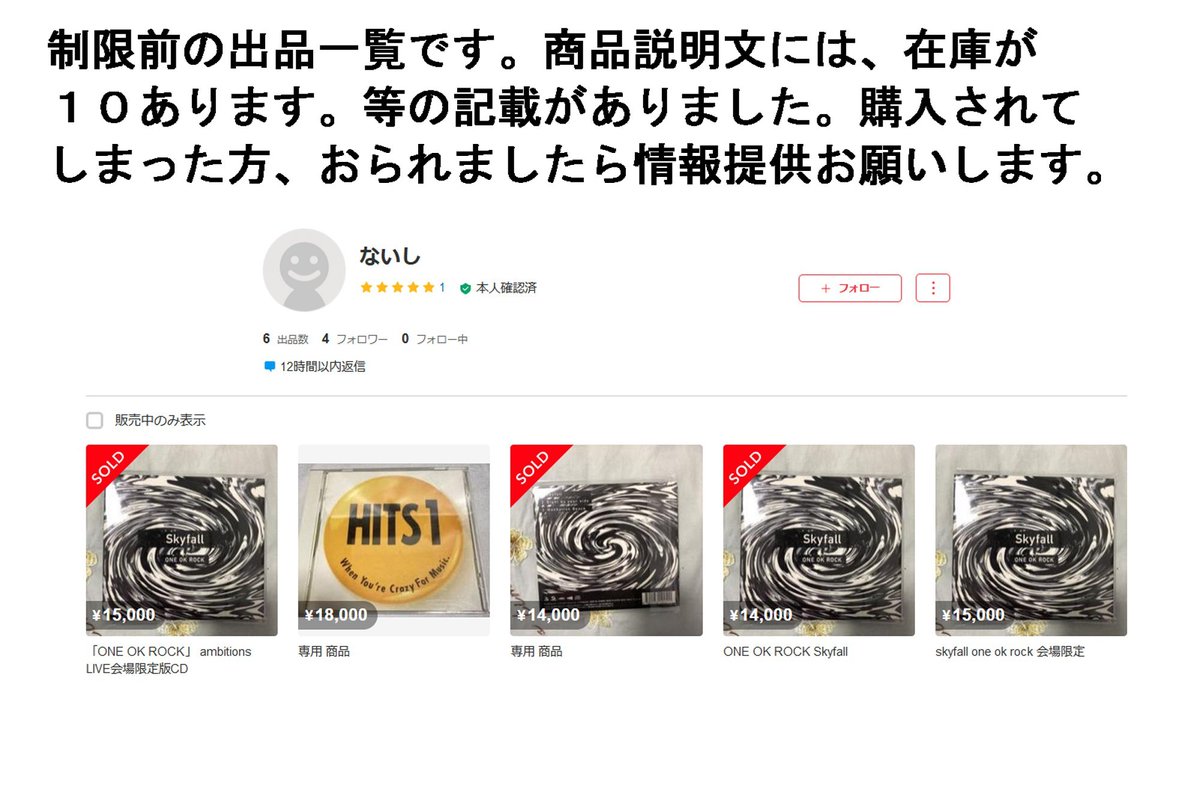Click the ないし profile avatar icon
1200x806 pixels.
(304, 270)
